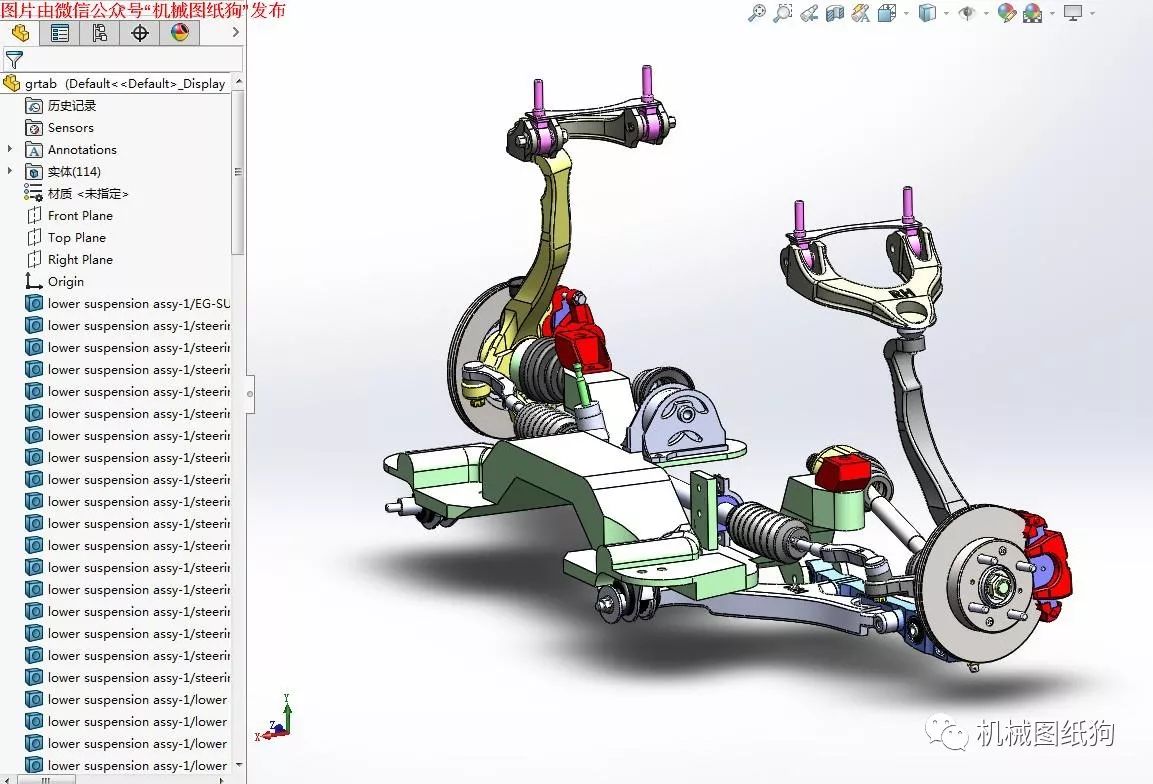Open the Apply Scene dropdown arrow

click(x=1052, y=13)
